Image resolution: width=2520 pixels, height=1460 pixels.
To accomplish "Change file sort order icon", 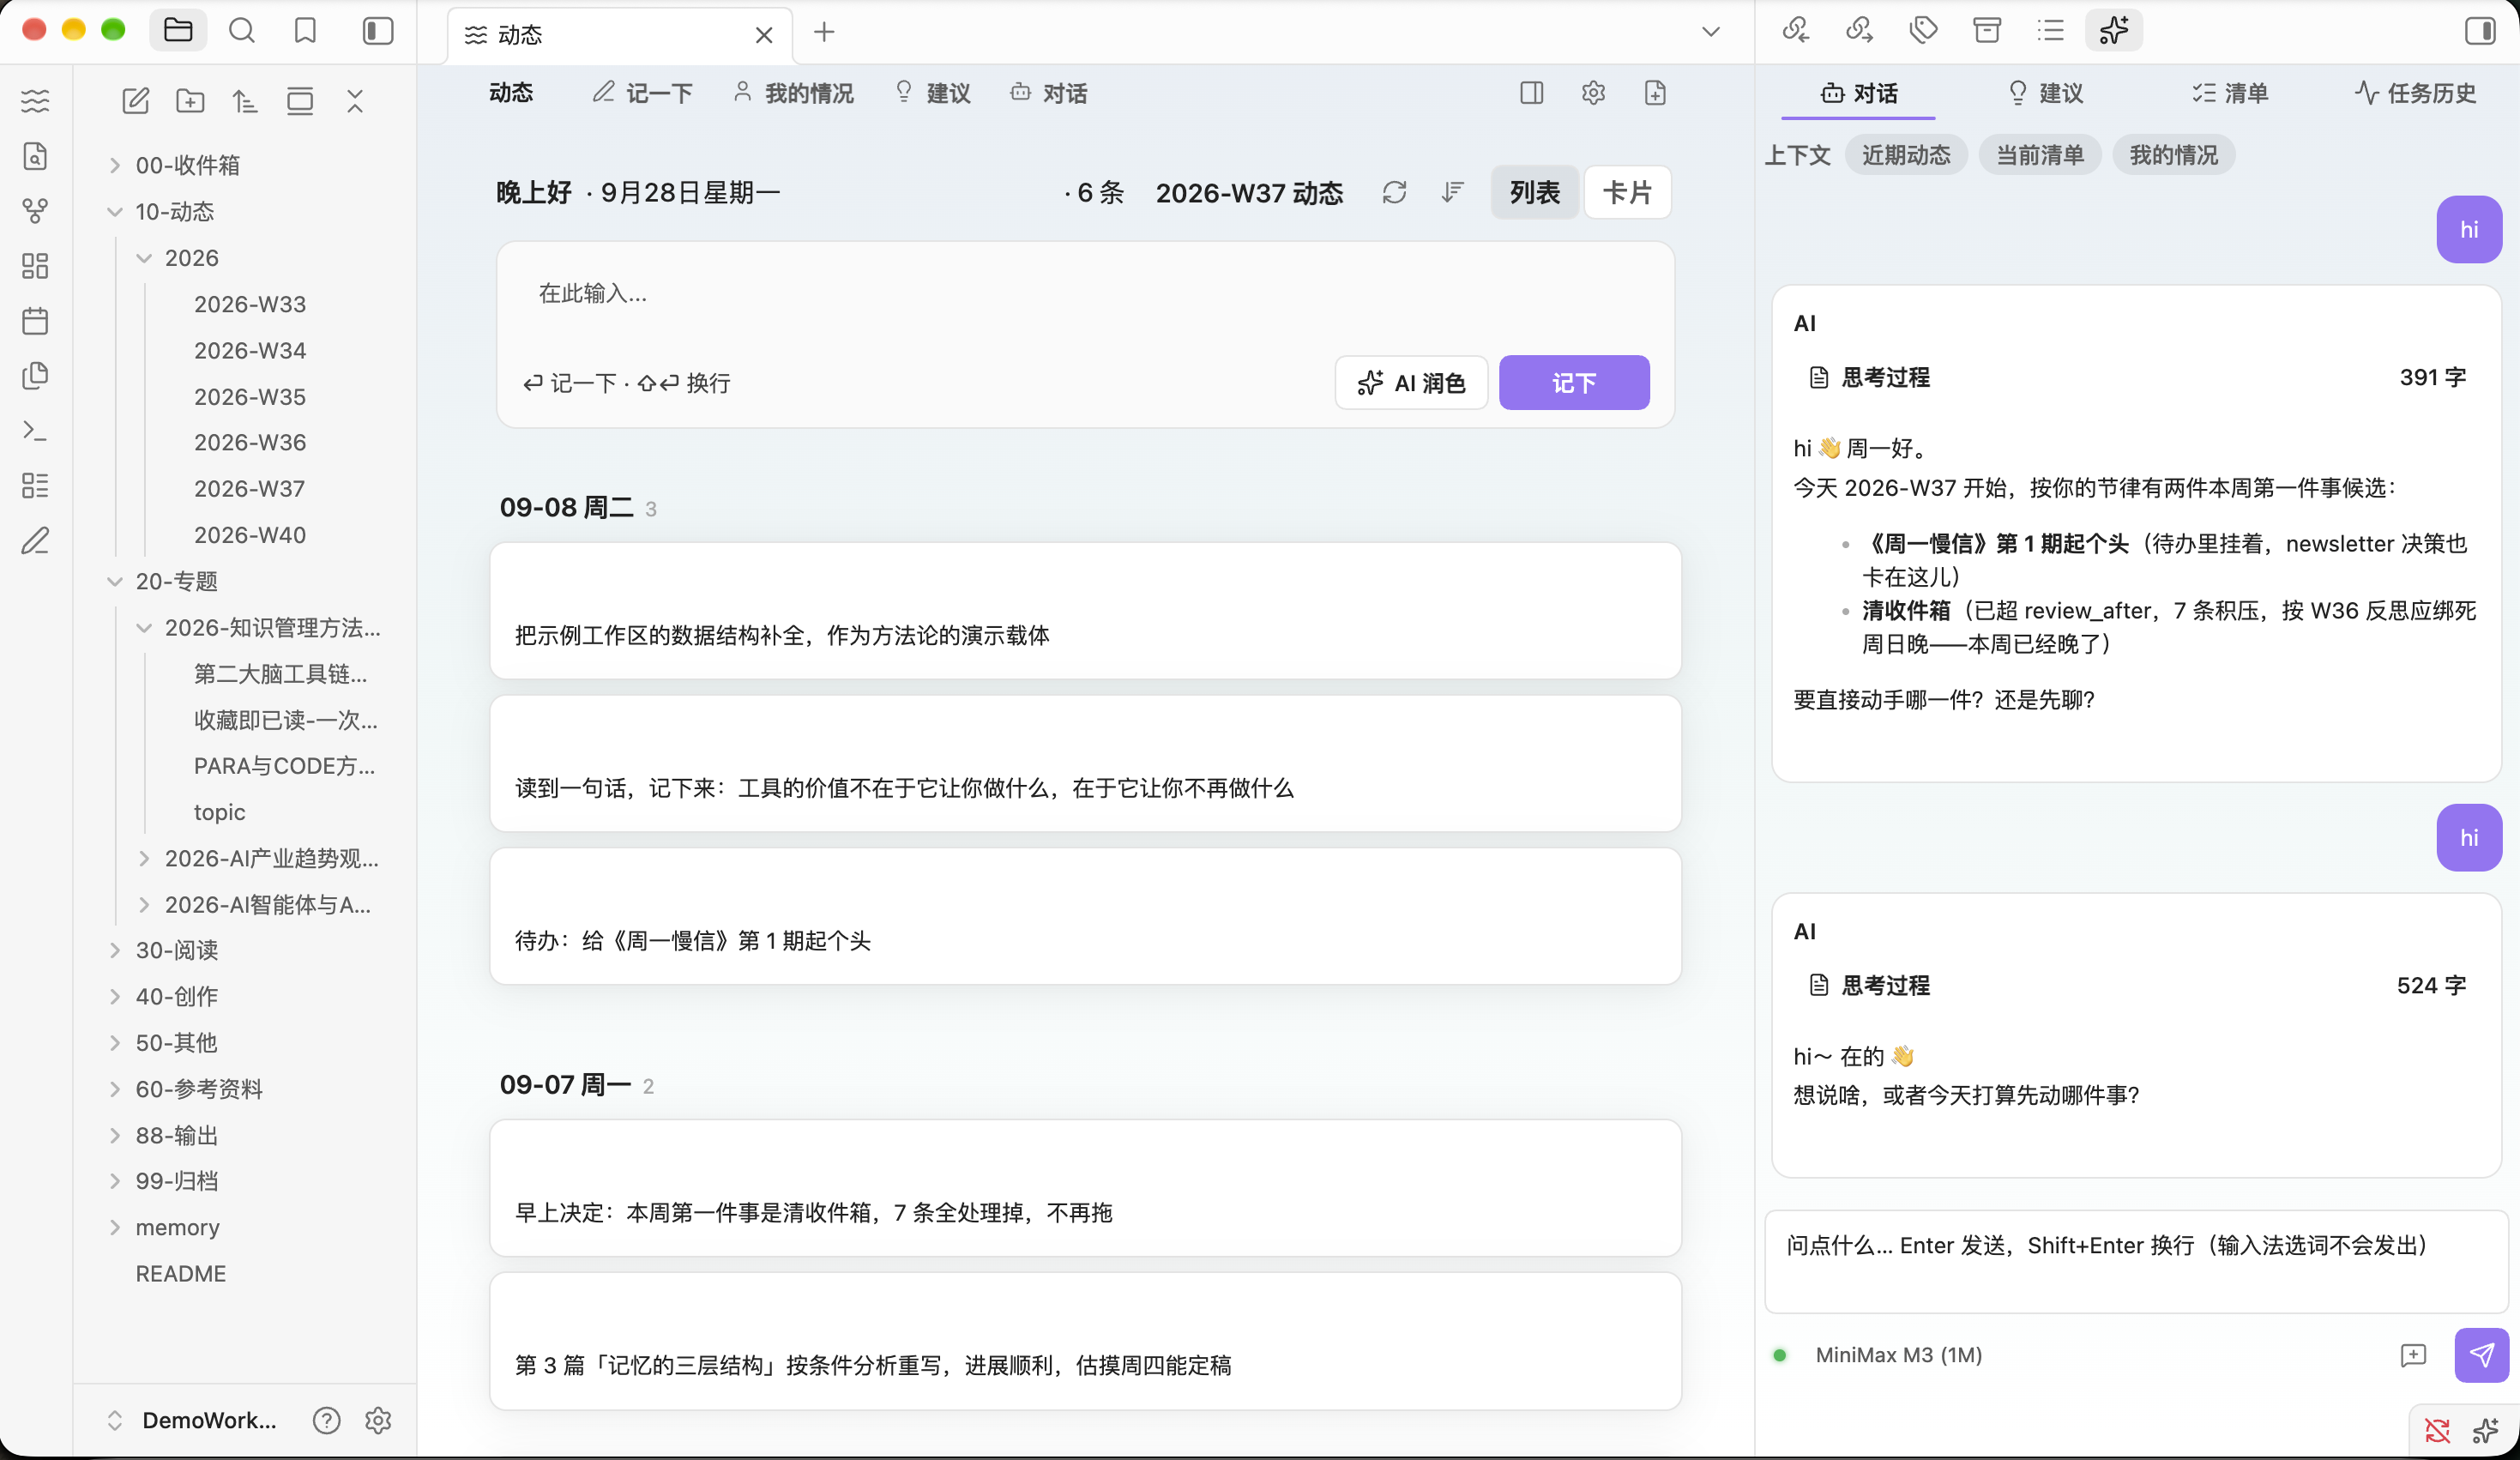I will (245, 101).
